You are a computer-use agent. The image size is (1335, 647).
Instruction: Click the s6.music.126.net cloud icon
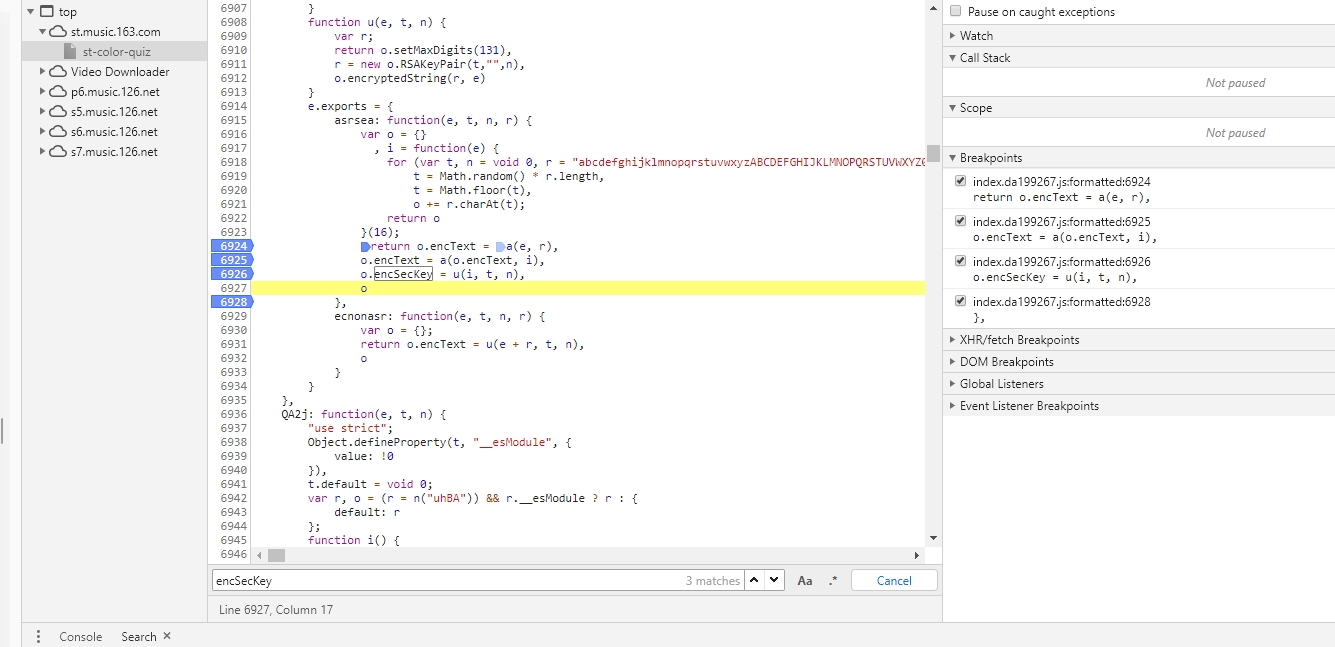pyautogui.click(x=58, y=132)
